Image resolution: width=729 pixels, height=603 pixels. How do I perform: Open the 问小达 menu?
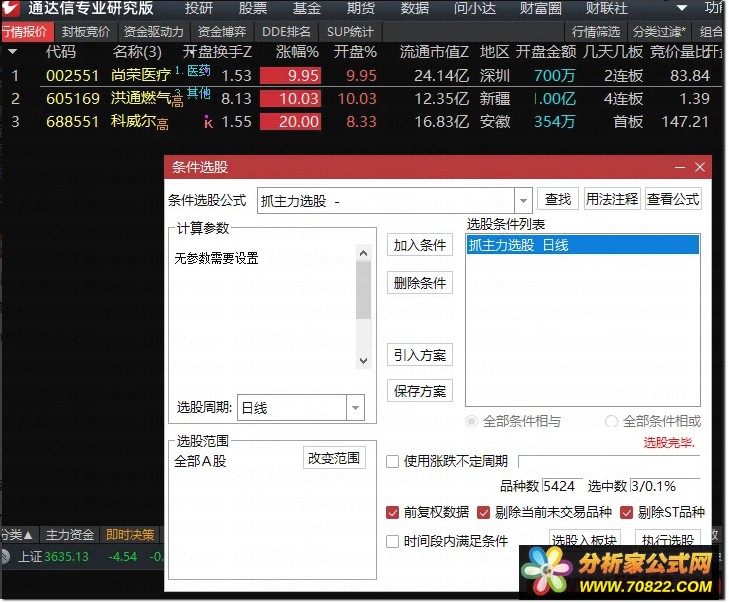click(475, 8)
